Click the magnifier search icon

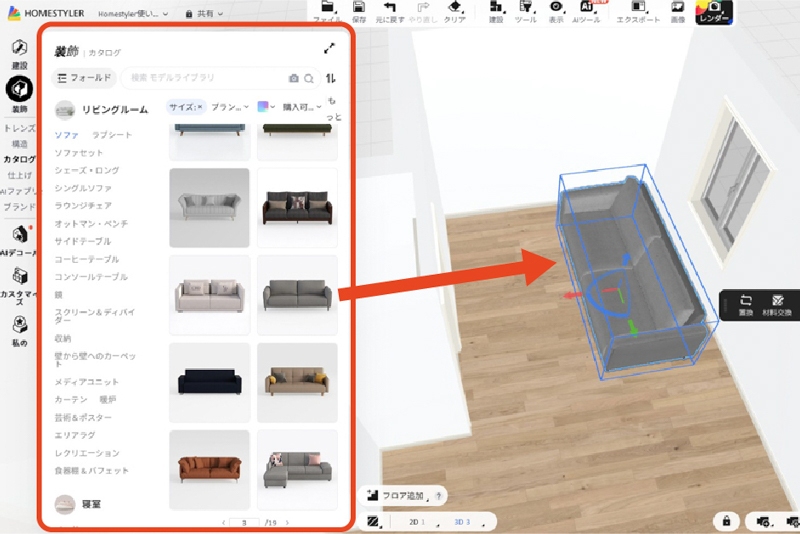[309, 79]
